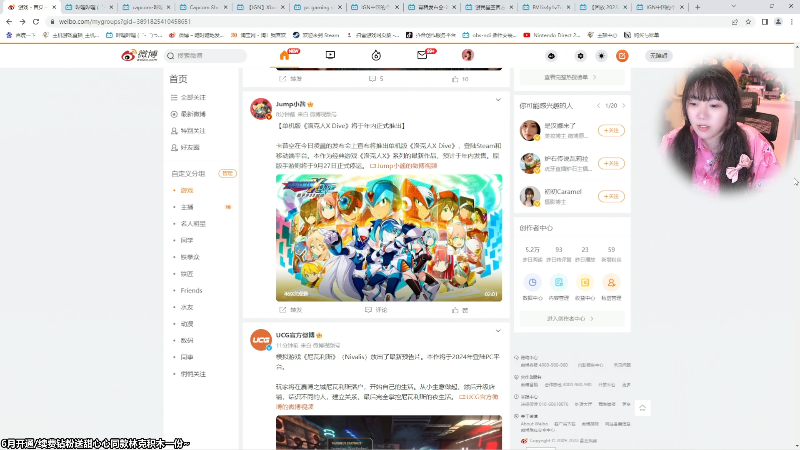Like the Jump小姐 post
The height and width of the screenshot is (450, 800).
point(460,310)
